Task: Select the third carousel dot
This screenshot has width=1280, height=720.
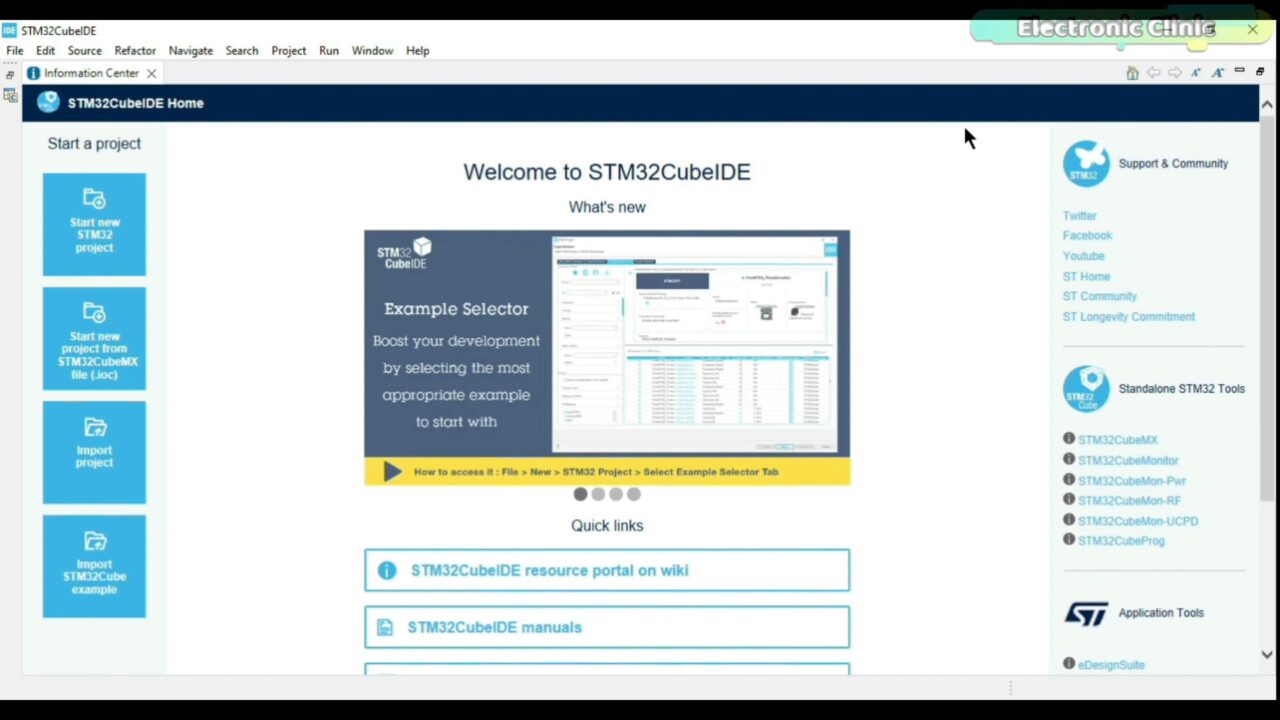Action: (616, 494)
